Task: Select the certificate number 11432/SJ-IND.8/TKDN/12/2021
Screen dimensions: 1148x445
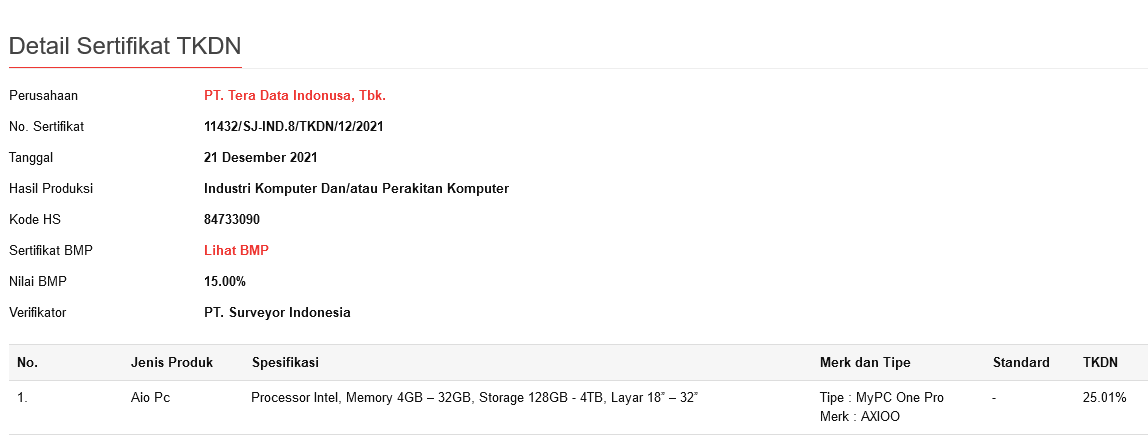Action: (293, 127)
